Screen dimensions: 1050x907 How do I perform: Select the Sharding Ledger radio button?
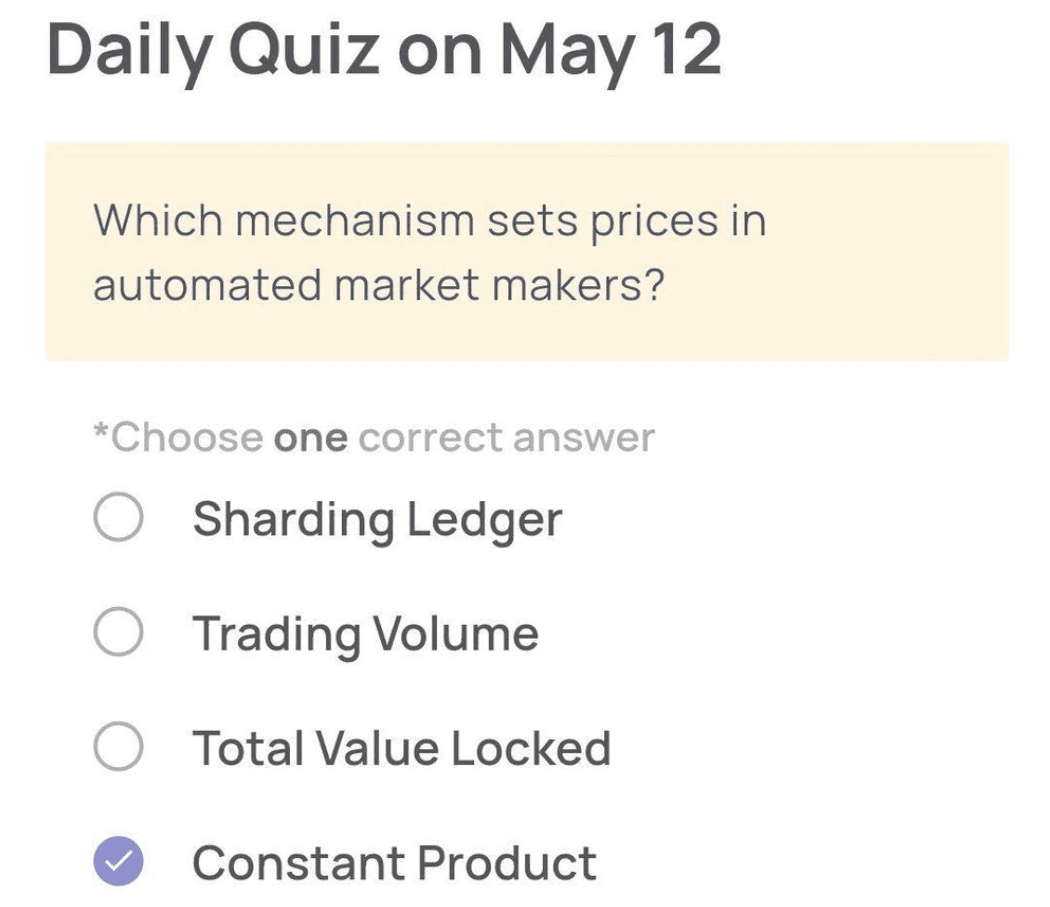119,519
